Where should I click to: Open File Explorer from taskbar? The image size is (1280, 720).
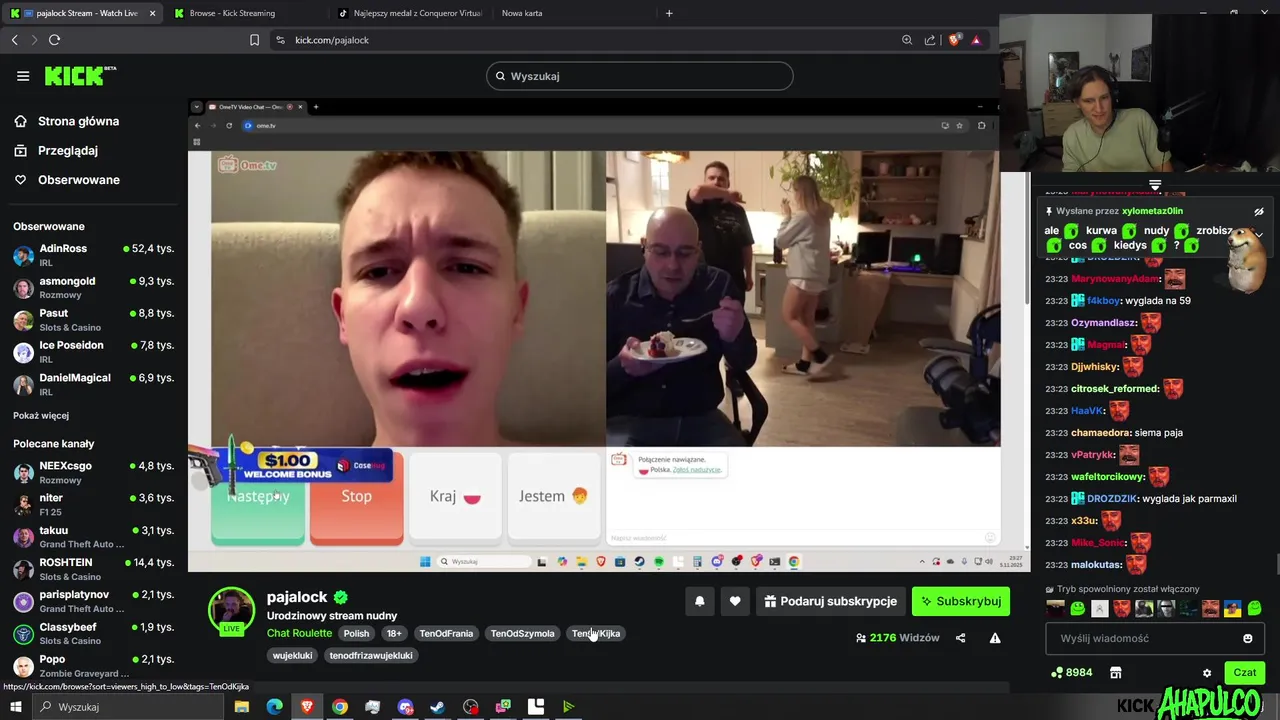tap(242, 707)
